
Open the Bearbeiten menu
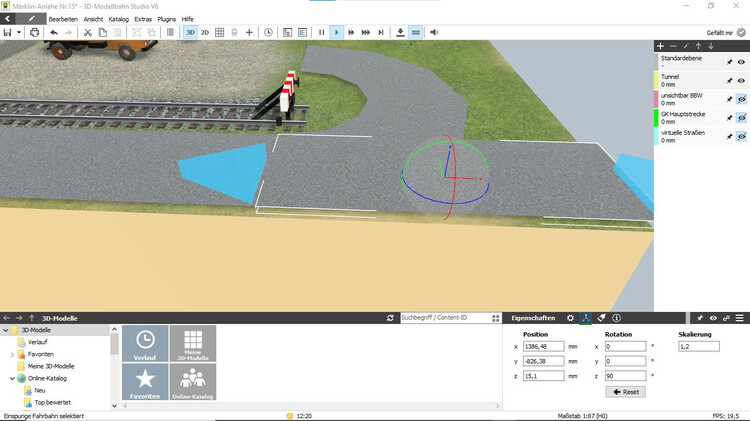click(x=63, y=19)
